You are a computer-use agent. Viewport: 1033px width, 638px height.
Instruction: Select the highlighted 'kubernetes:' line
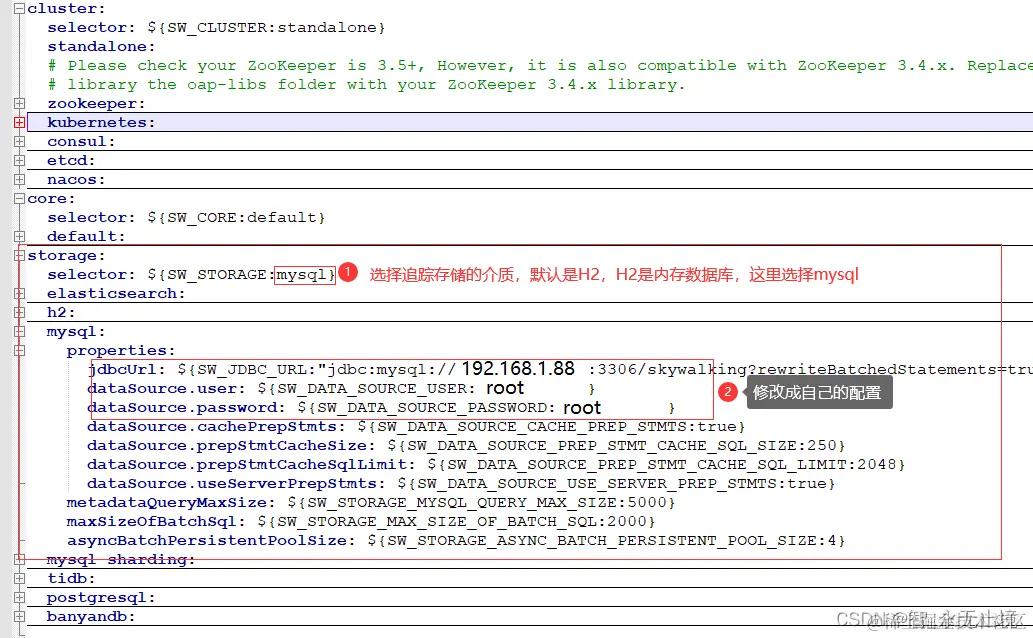click(x=530, y=123)
